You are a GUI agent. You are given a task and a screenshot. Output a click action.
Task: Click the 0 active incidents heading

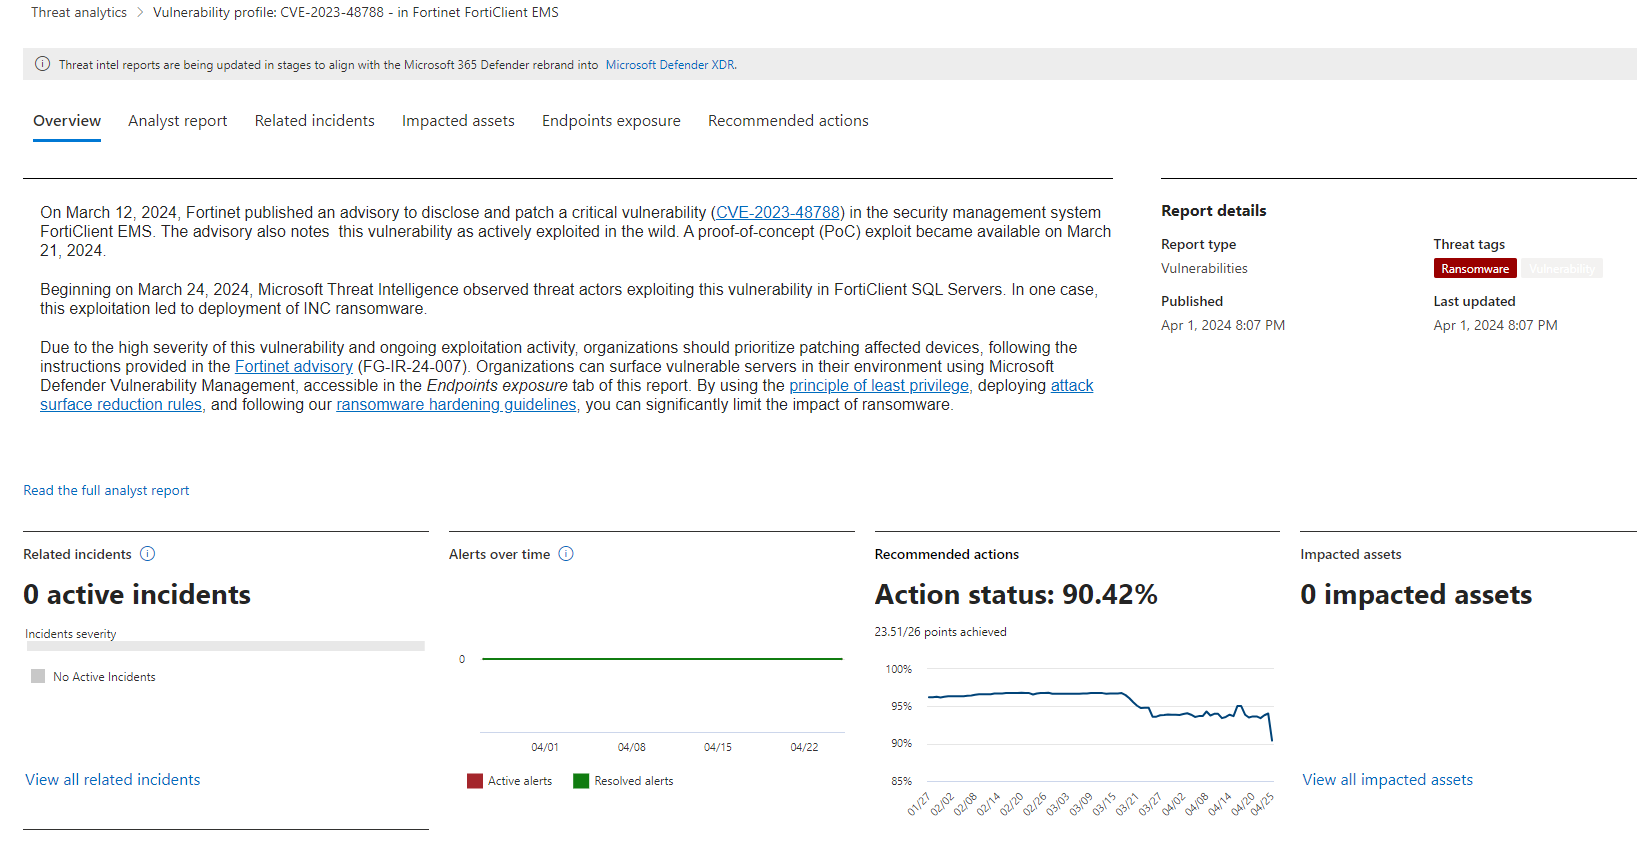click(137, 595)
